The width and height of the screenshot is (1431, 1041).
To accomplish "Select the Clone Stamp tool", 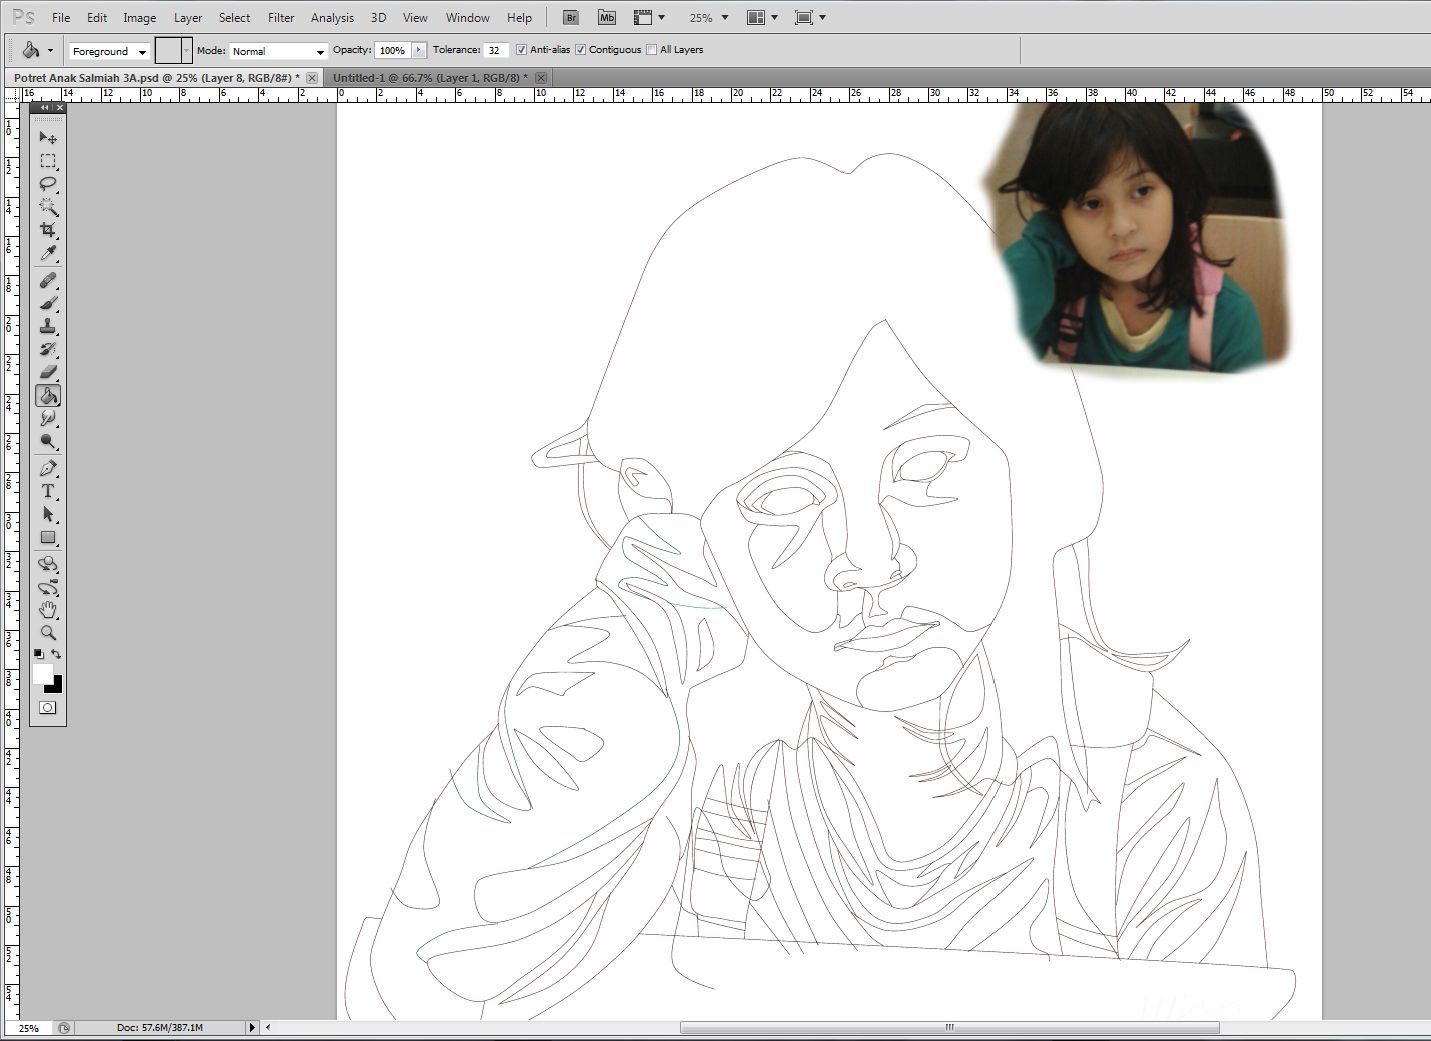I will coord(48,327).
